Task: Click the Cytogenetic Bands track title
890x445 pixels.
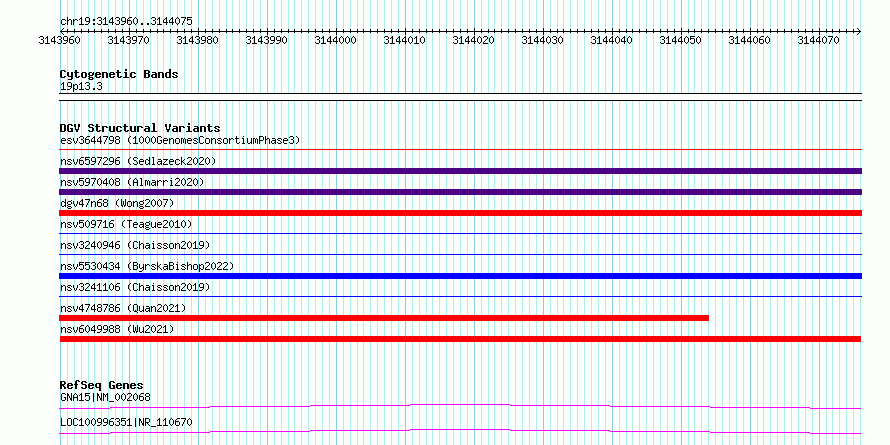Action: pyautogui.click(x=119, y=74)
